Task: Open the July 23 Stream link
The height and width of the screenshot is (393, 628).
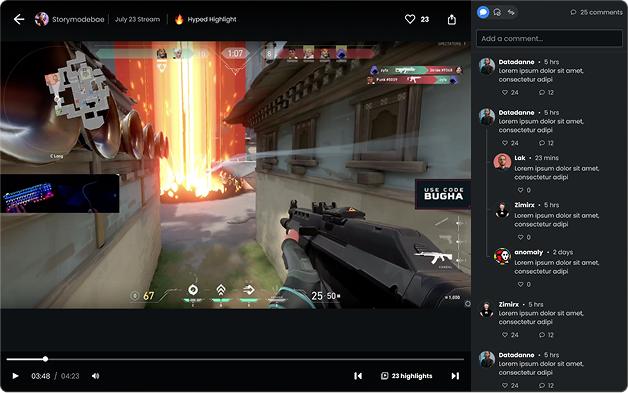Action: coord(137,19)
